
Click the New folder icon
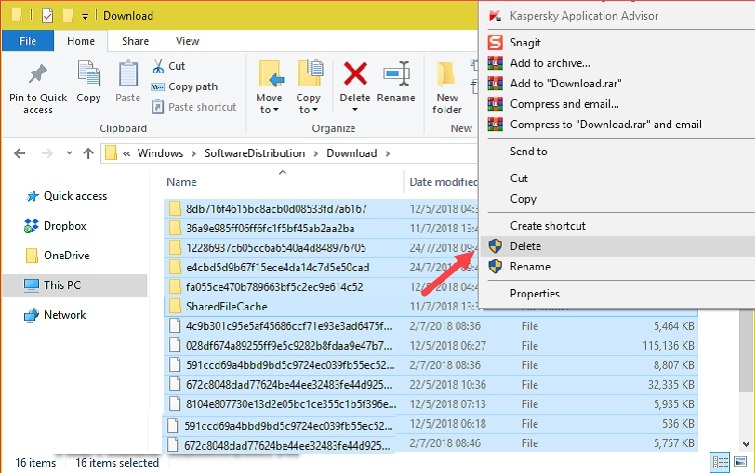pyautogui.click(x=447, y=76)
